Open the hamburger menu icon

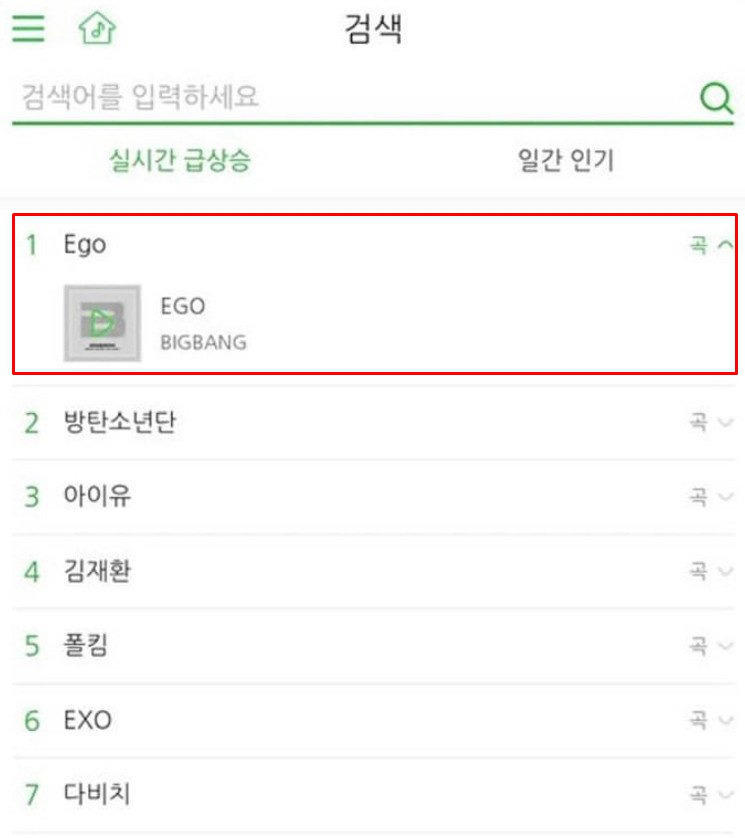click(x=28, y=28)
